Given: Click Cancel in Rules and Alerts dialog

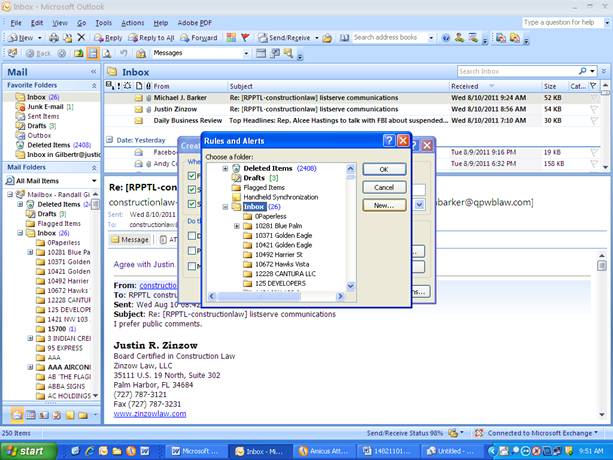Looking at the screenshot, I should pos(384,187).
